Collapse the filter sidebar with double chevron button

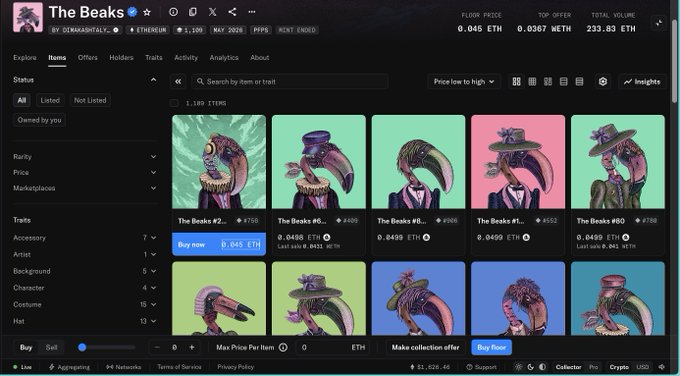click(x=178, y=82)
